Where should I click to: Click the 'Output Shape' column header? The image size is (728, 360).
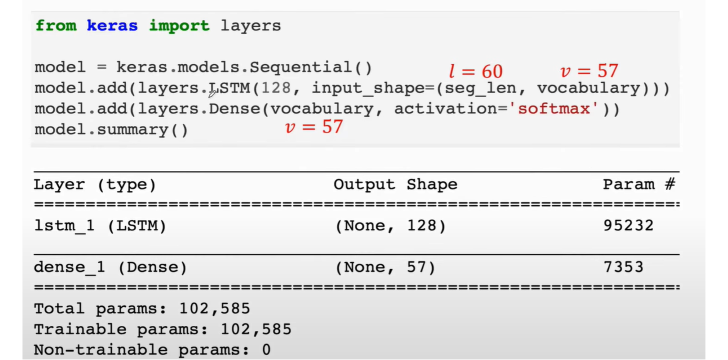(x=395, y=184)
